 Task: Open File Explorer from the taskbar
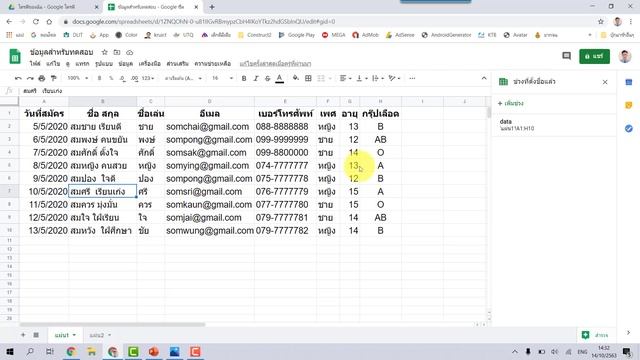pyautogui.click(x=91, y=351)
